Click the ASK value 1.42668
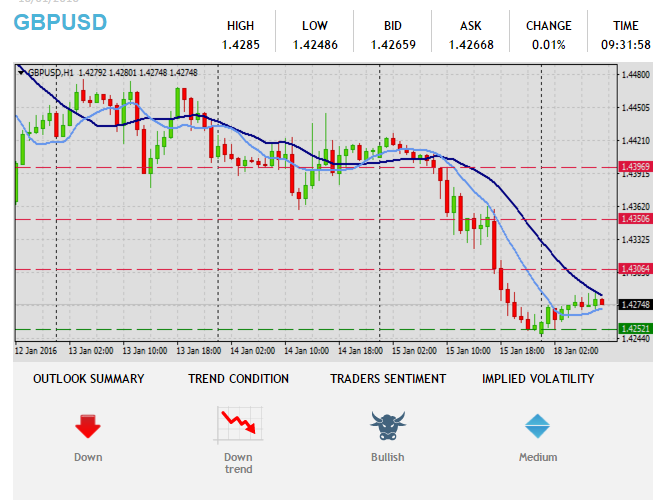 point(471,45)
